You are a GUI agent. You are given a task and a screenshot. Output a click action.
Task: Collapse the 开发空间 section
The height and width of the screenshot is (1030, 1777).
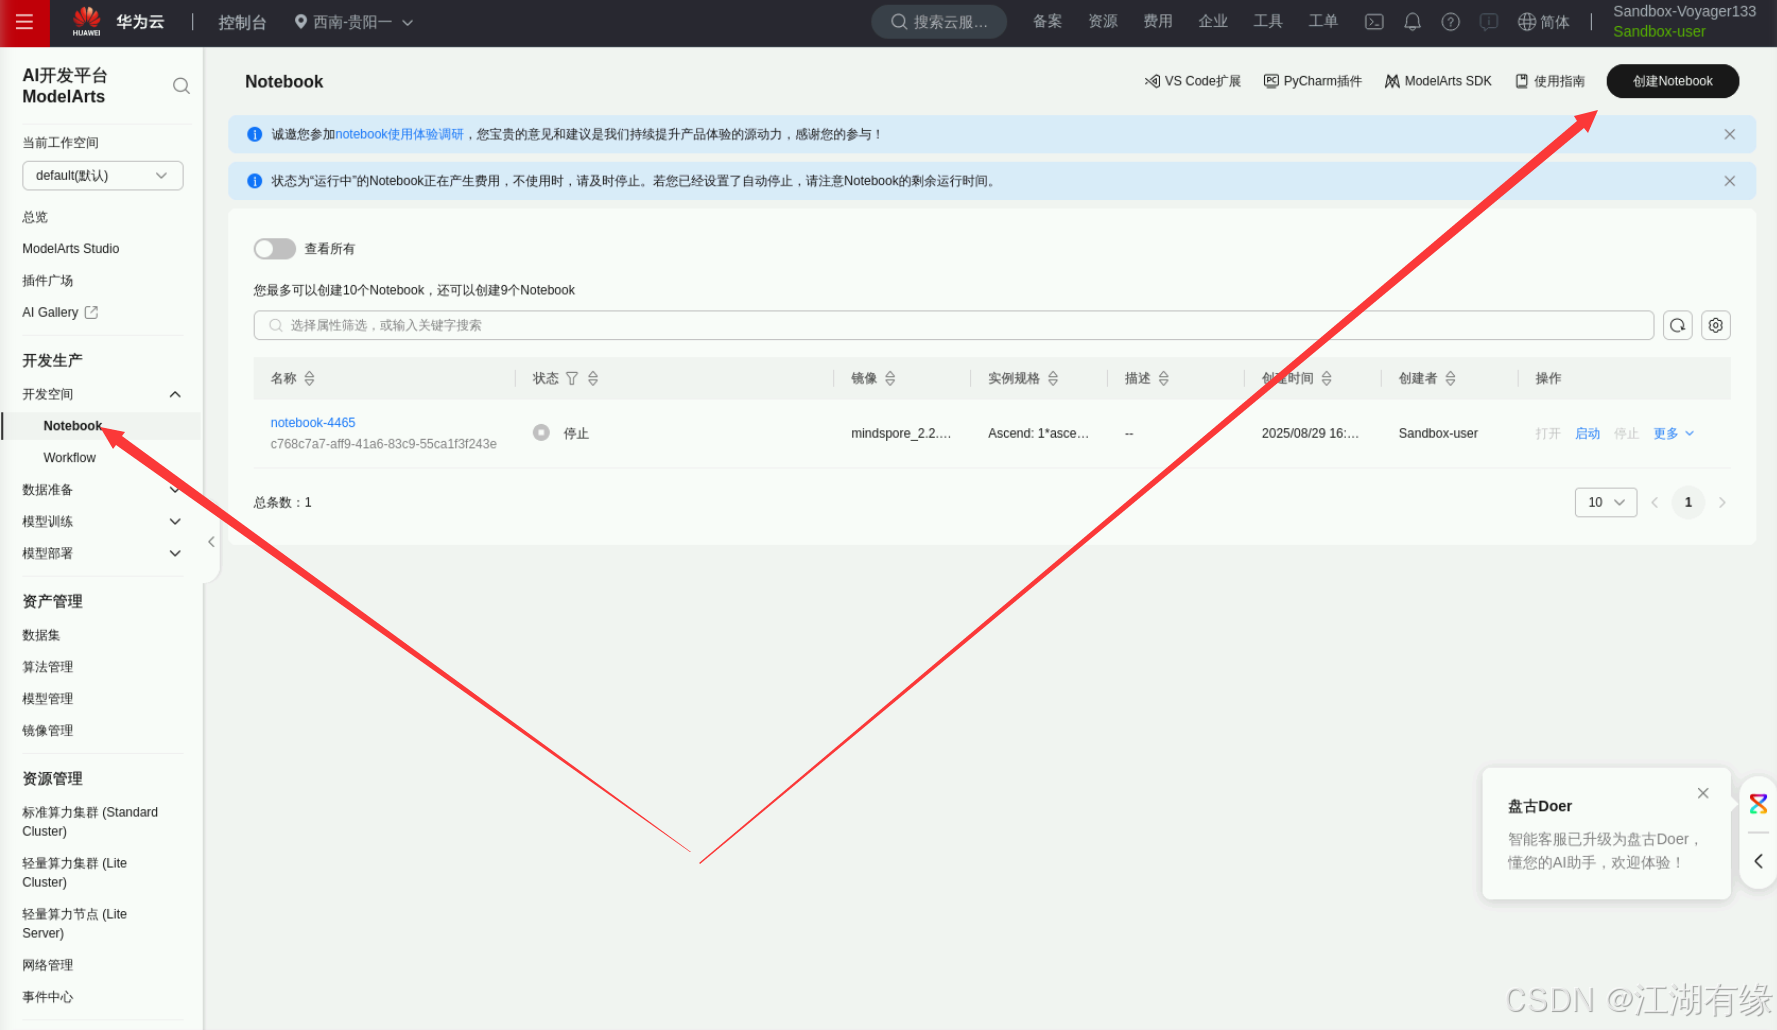tap(175, 394)
